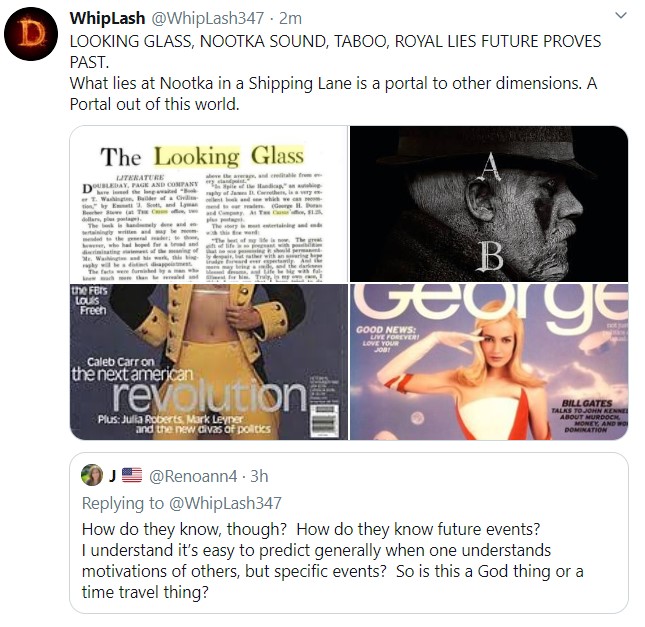View The Looking Glass article image
The image size is (645, 627).
point(209,204)
